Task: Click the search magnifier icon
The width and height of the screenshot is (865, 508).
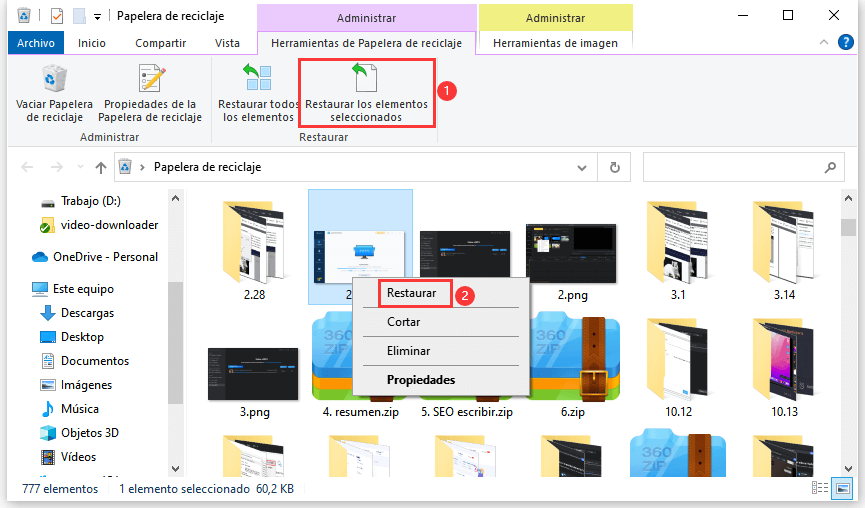Action: click(x=829, y=167)
